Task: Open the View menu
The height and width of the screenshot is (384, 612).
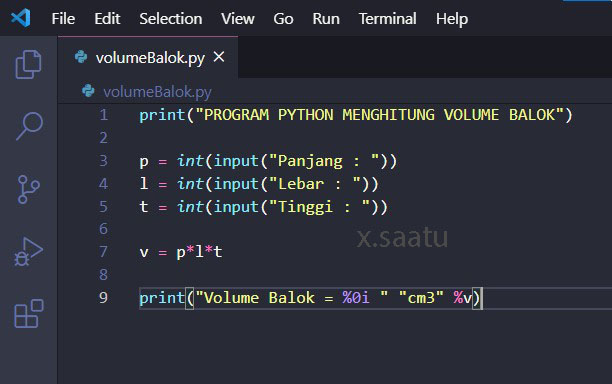Action: [238, 19]
